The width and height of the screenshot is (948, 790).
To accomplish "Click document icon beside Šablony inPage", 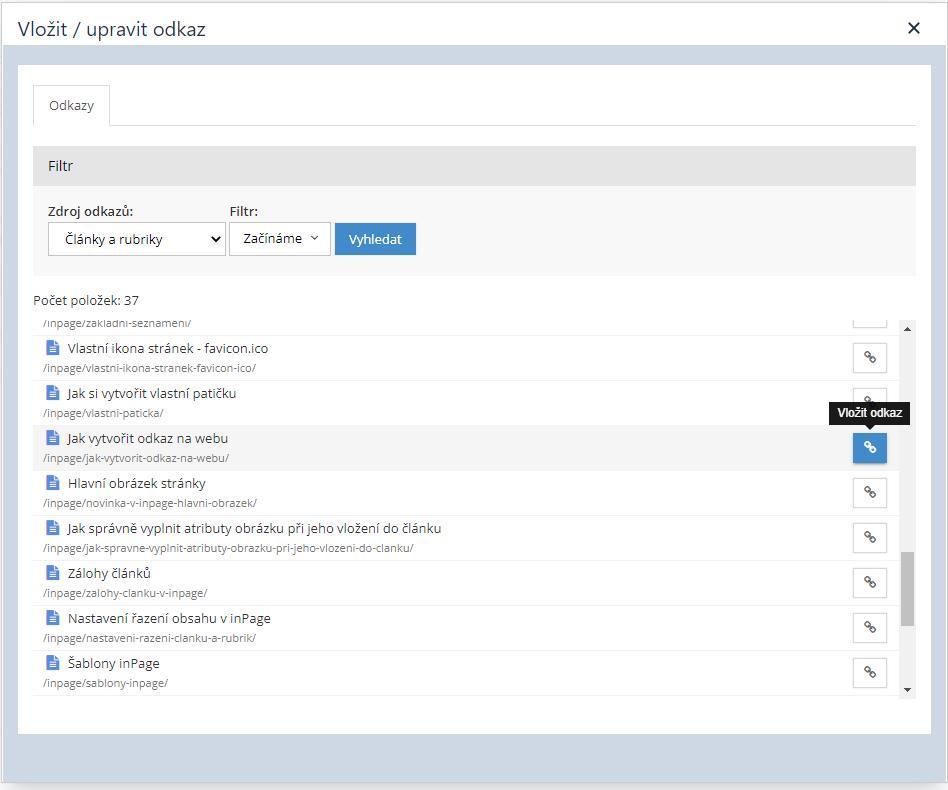I will tap(53, 663).
